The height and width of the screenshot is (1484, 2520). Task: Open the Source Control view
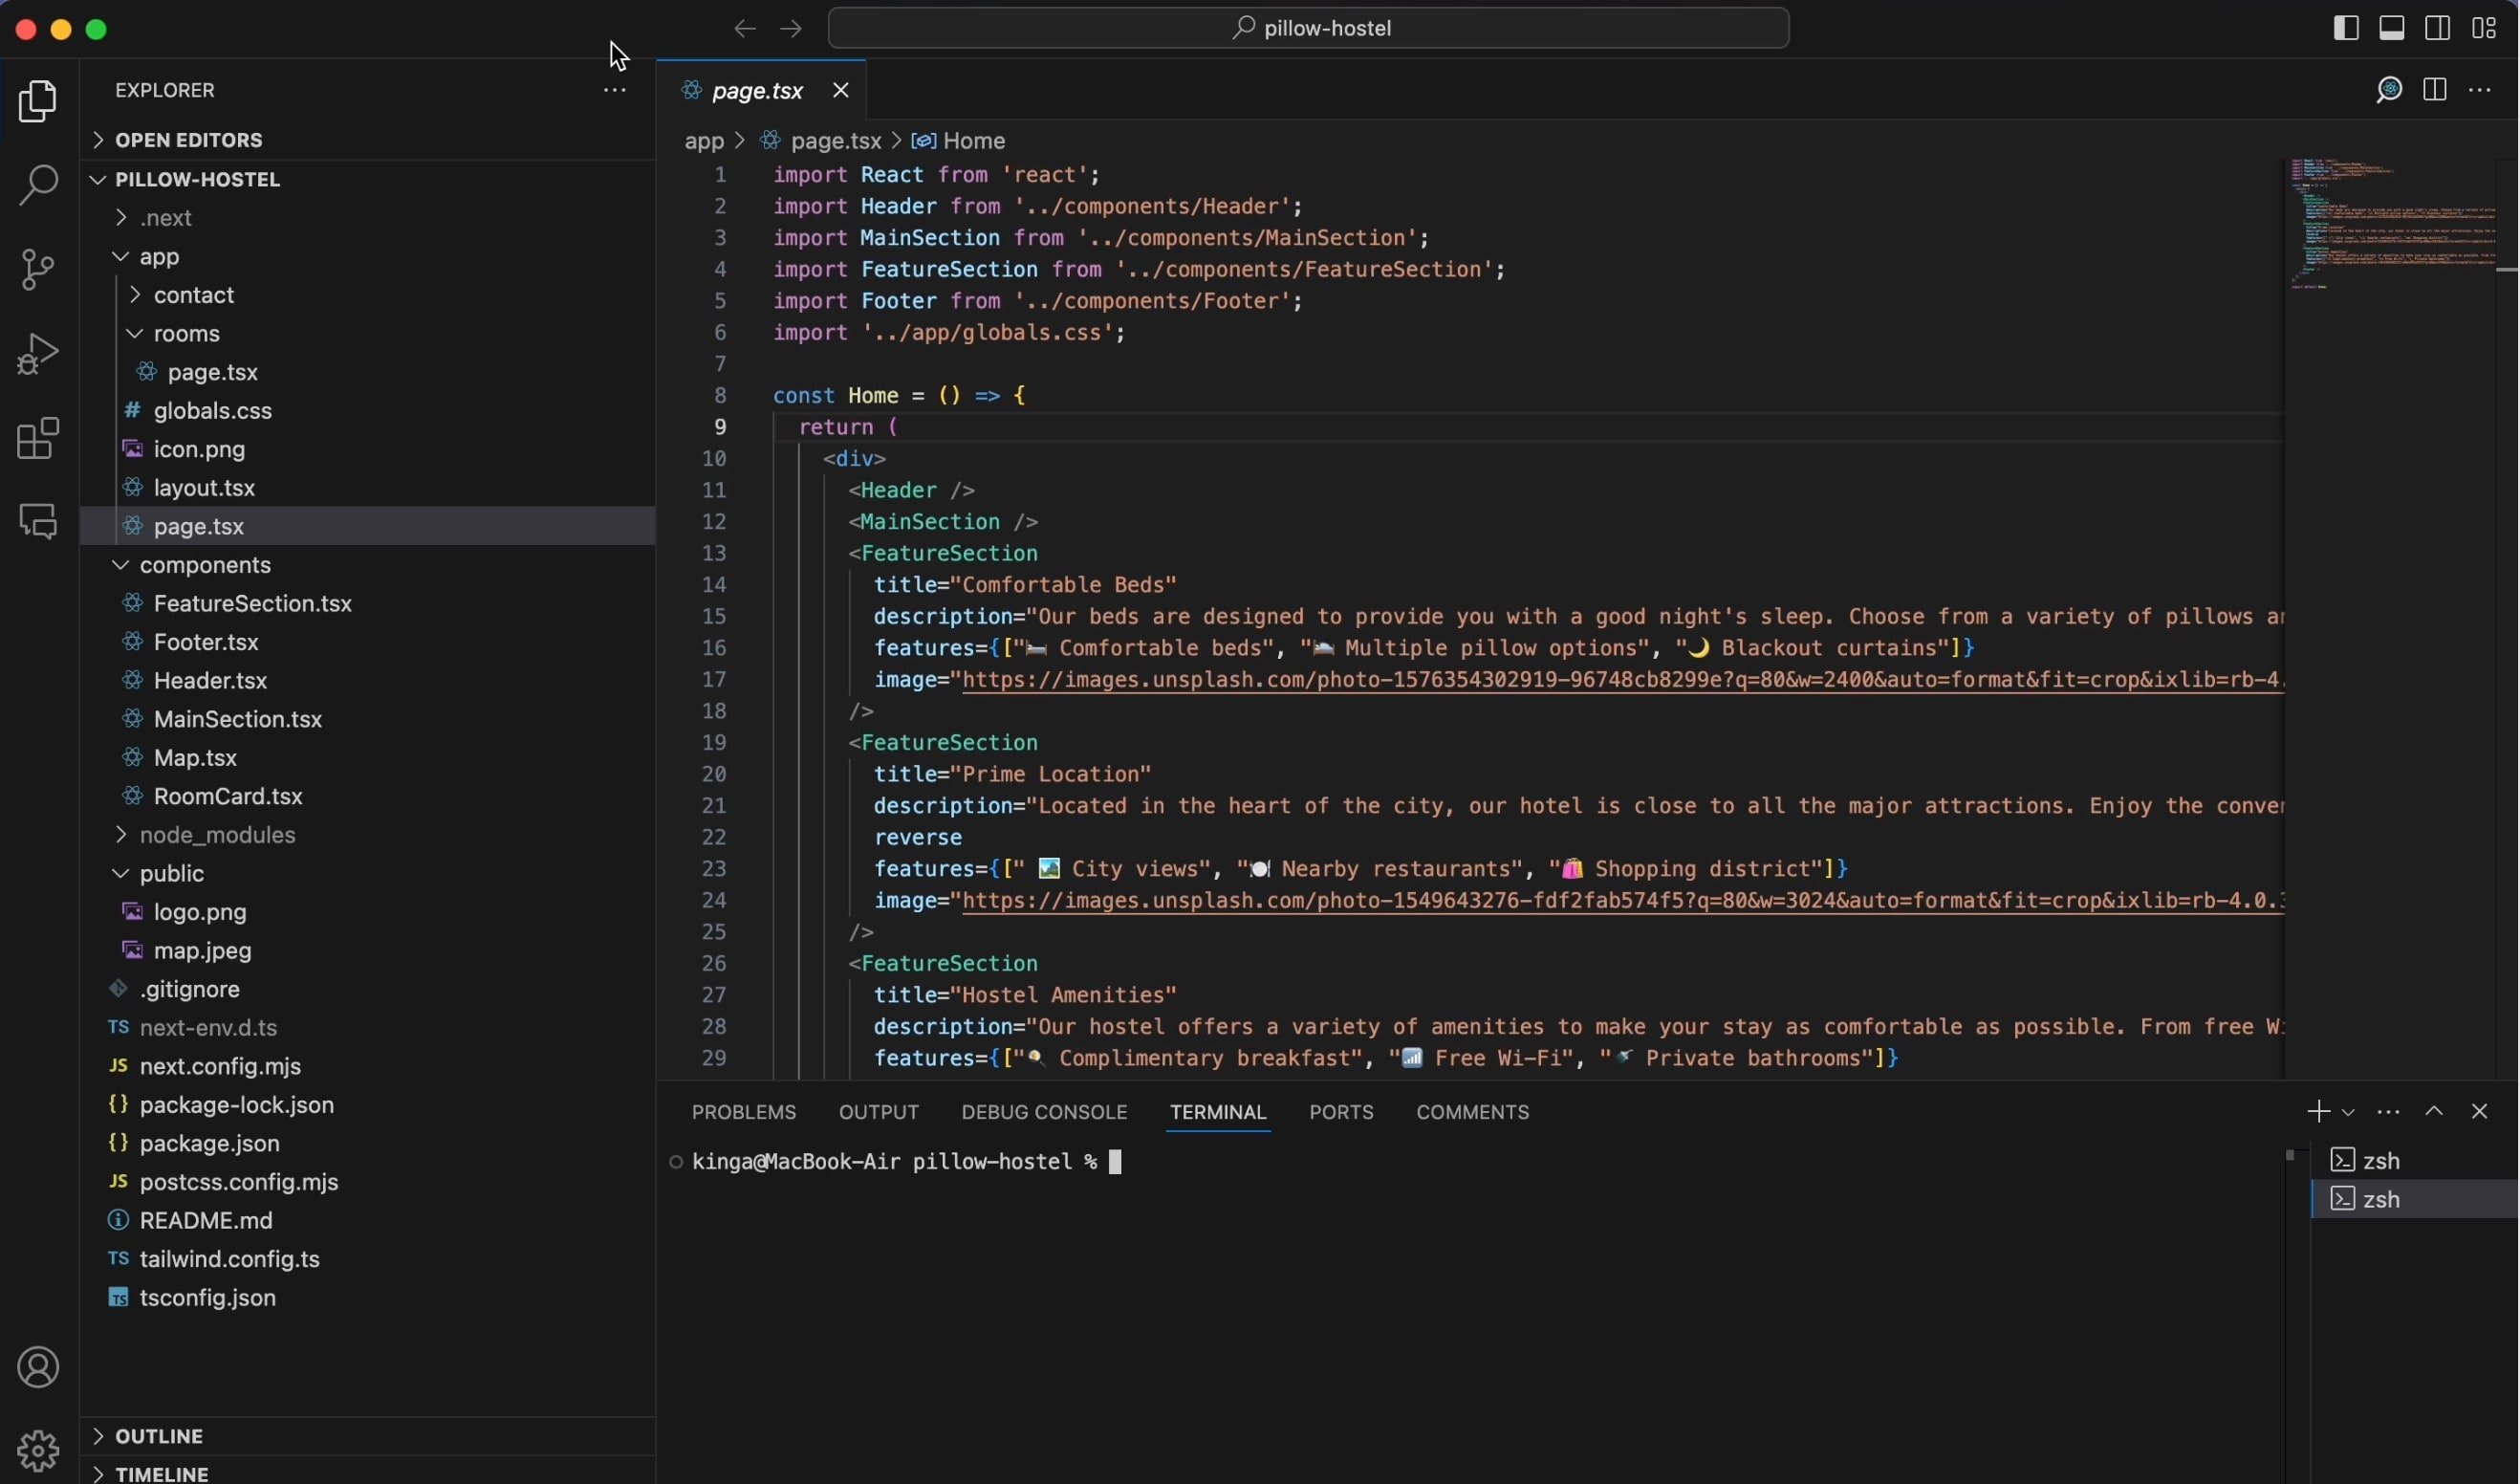click(x=38, y=270)
